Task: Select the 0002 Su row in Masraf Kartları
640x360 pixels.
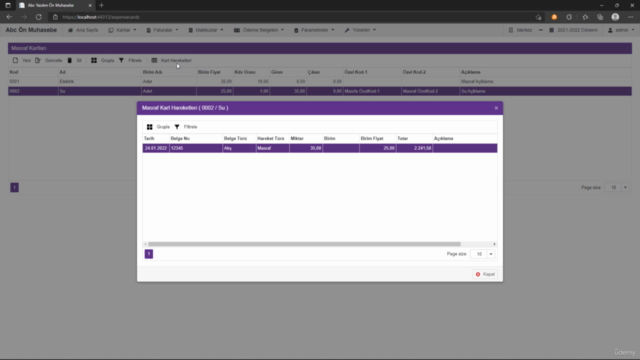Action: pos(320,91)
